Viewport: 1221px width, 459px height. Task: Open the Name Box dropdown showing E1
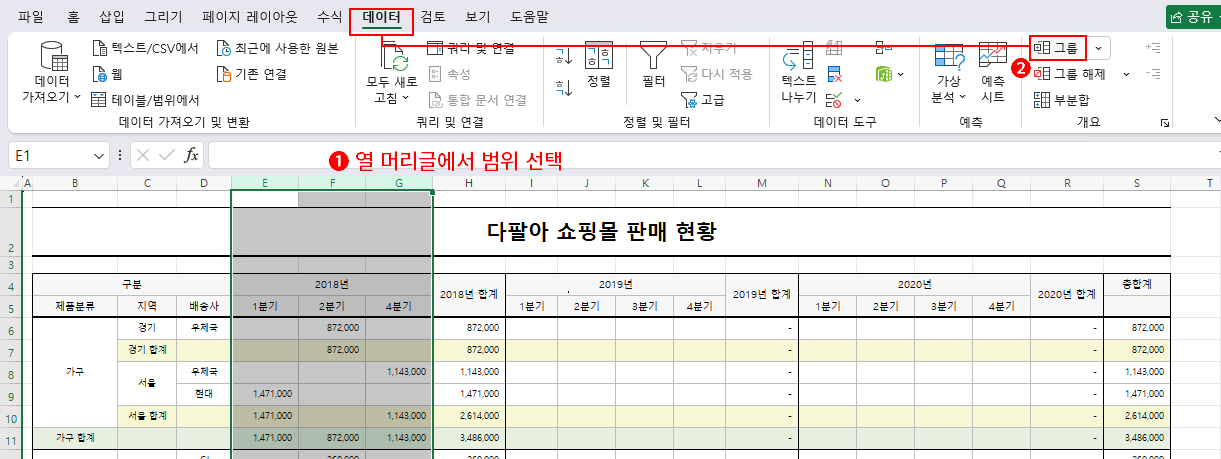99,156
